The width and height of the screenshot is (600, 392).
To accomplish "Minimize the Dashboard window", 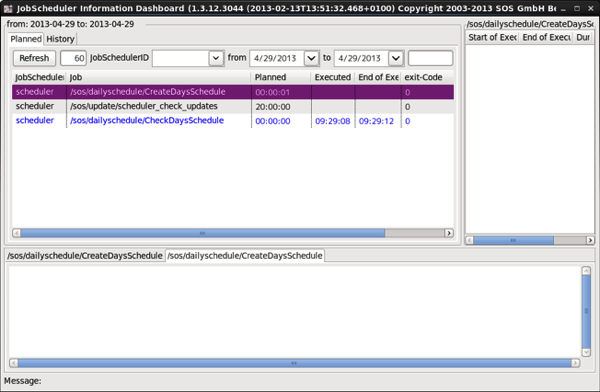I will click(563, 8).
